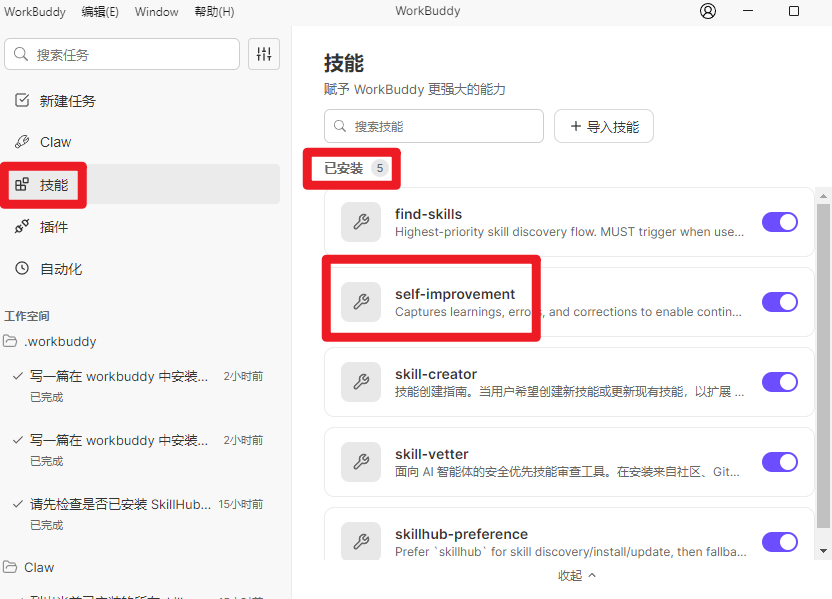This screenshot has width=832, height=599.
Task: Click the wrench icon for skill-vetter
Action: (x=361, y=462)
